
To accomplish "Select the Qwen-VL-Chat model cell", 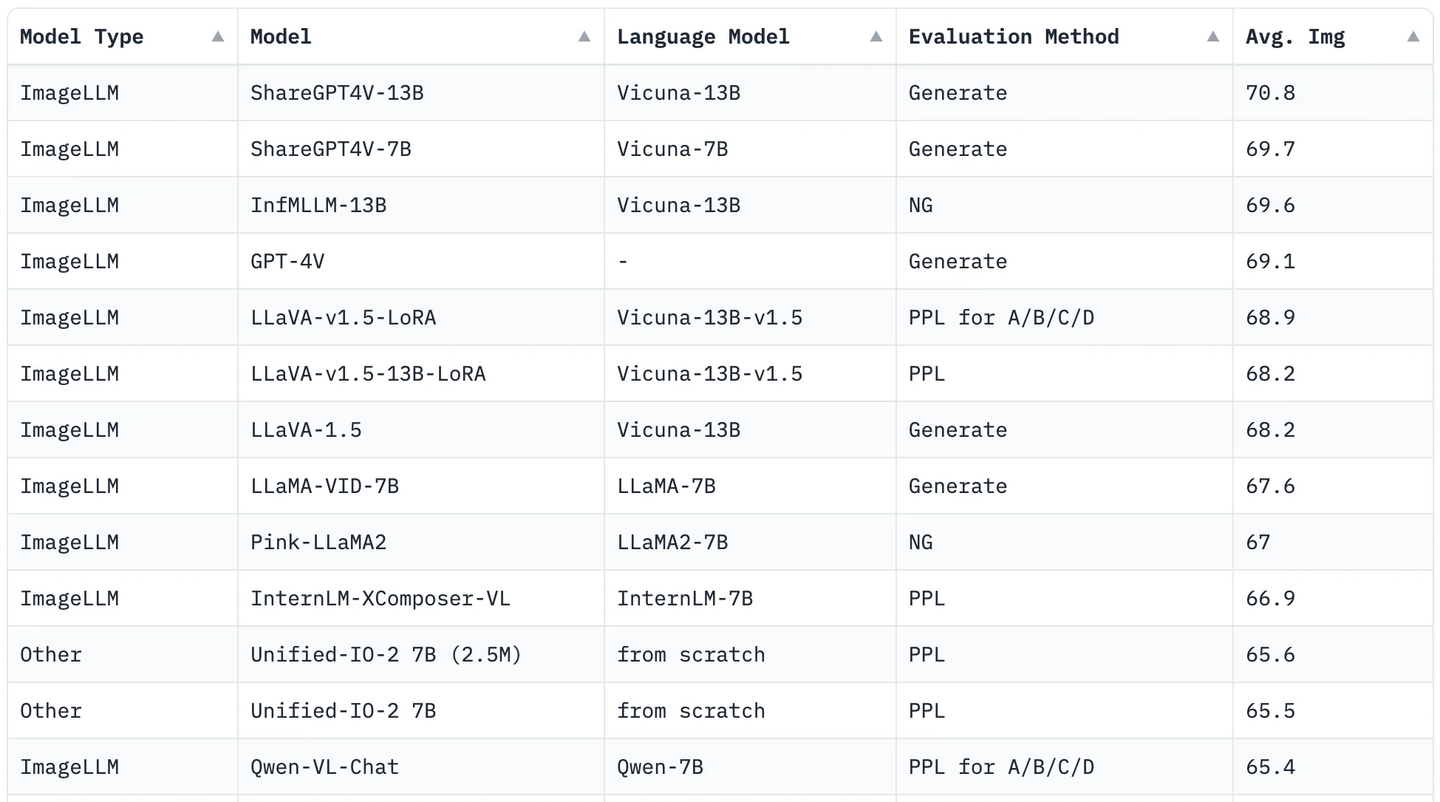I will point(421,767).
